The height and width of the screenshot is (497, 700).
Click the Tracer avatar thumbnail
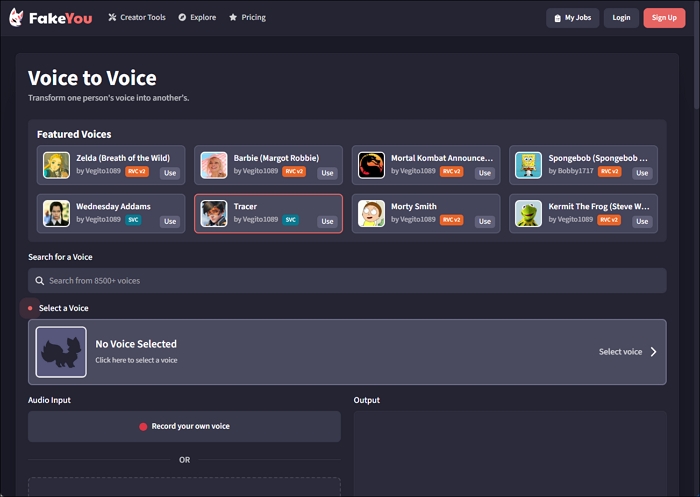click(x=214, y=213)
